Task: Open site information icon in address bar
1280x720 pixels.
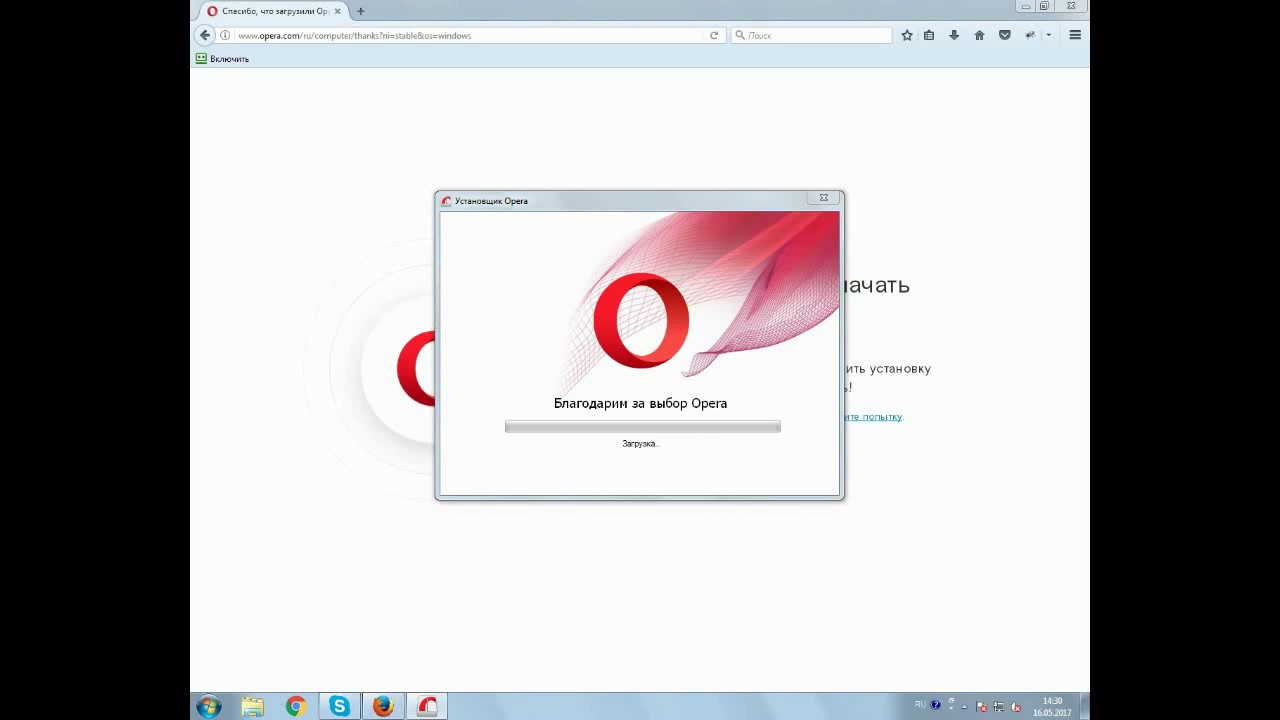Action: tap(225, 35)
